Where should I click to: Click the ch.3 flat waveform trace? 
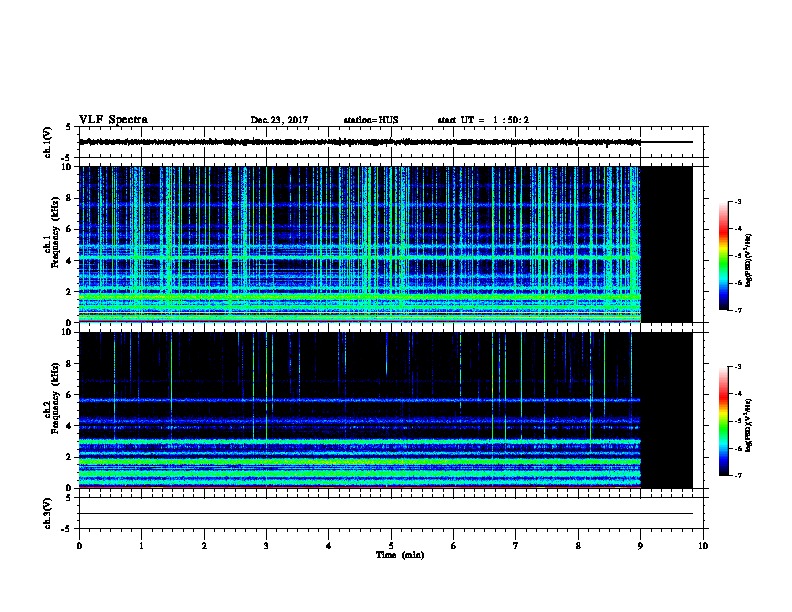pyautogui.click(x=385, y=514)
